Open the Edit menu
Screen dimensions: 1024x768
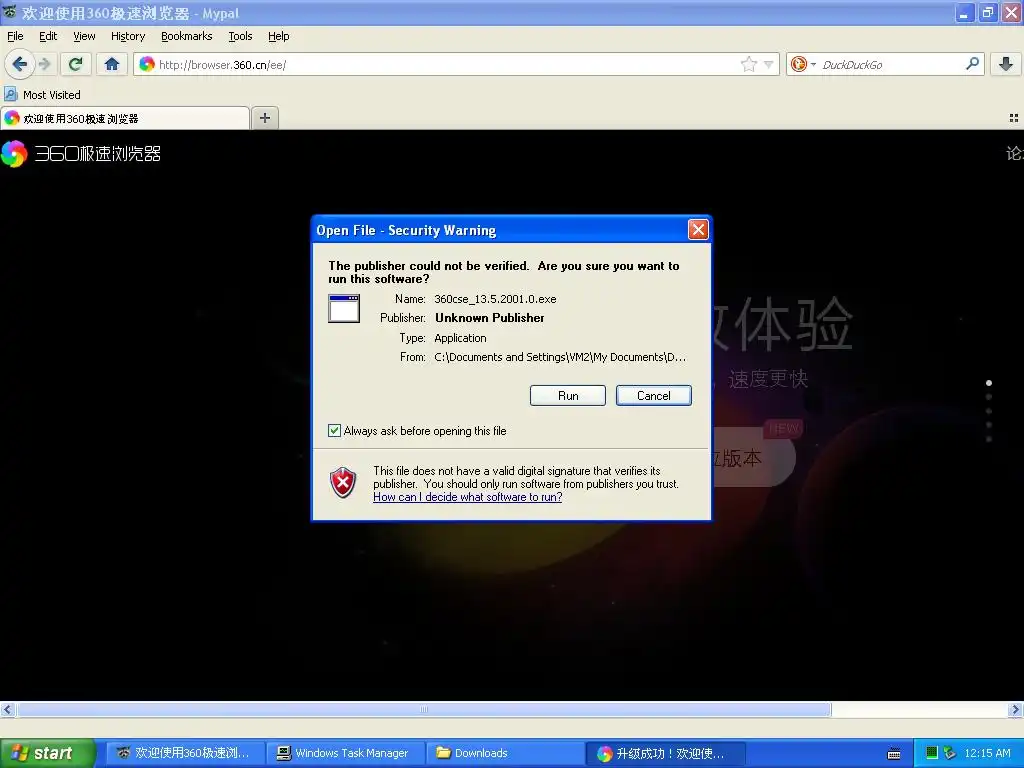coord(48,36)
